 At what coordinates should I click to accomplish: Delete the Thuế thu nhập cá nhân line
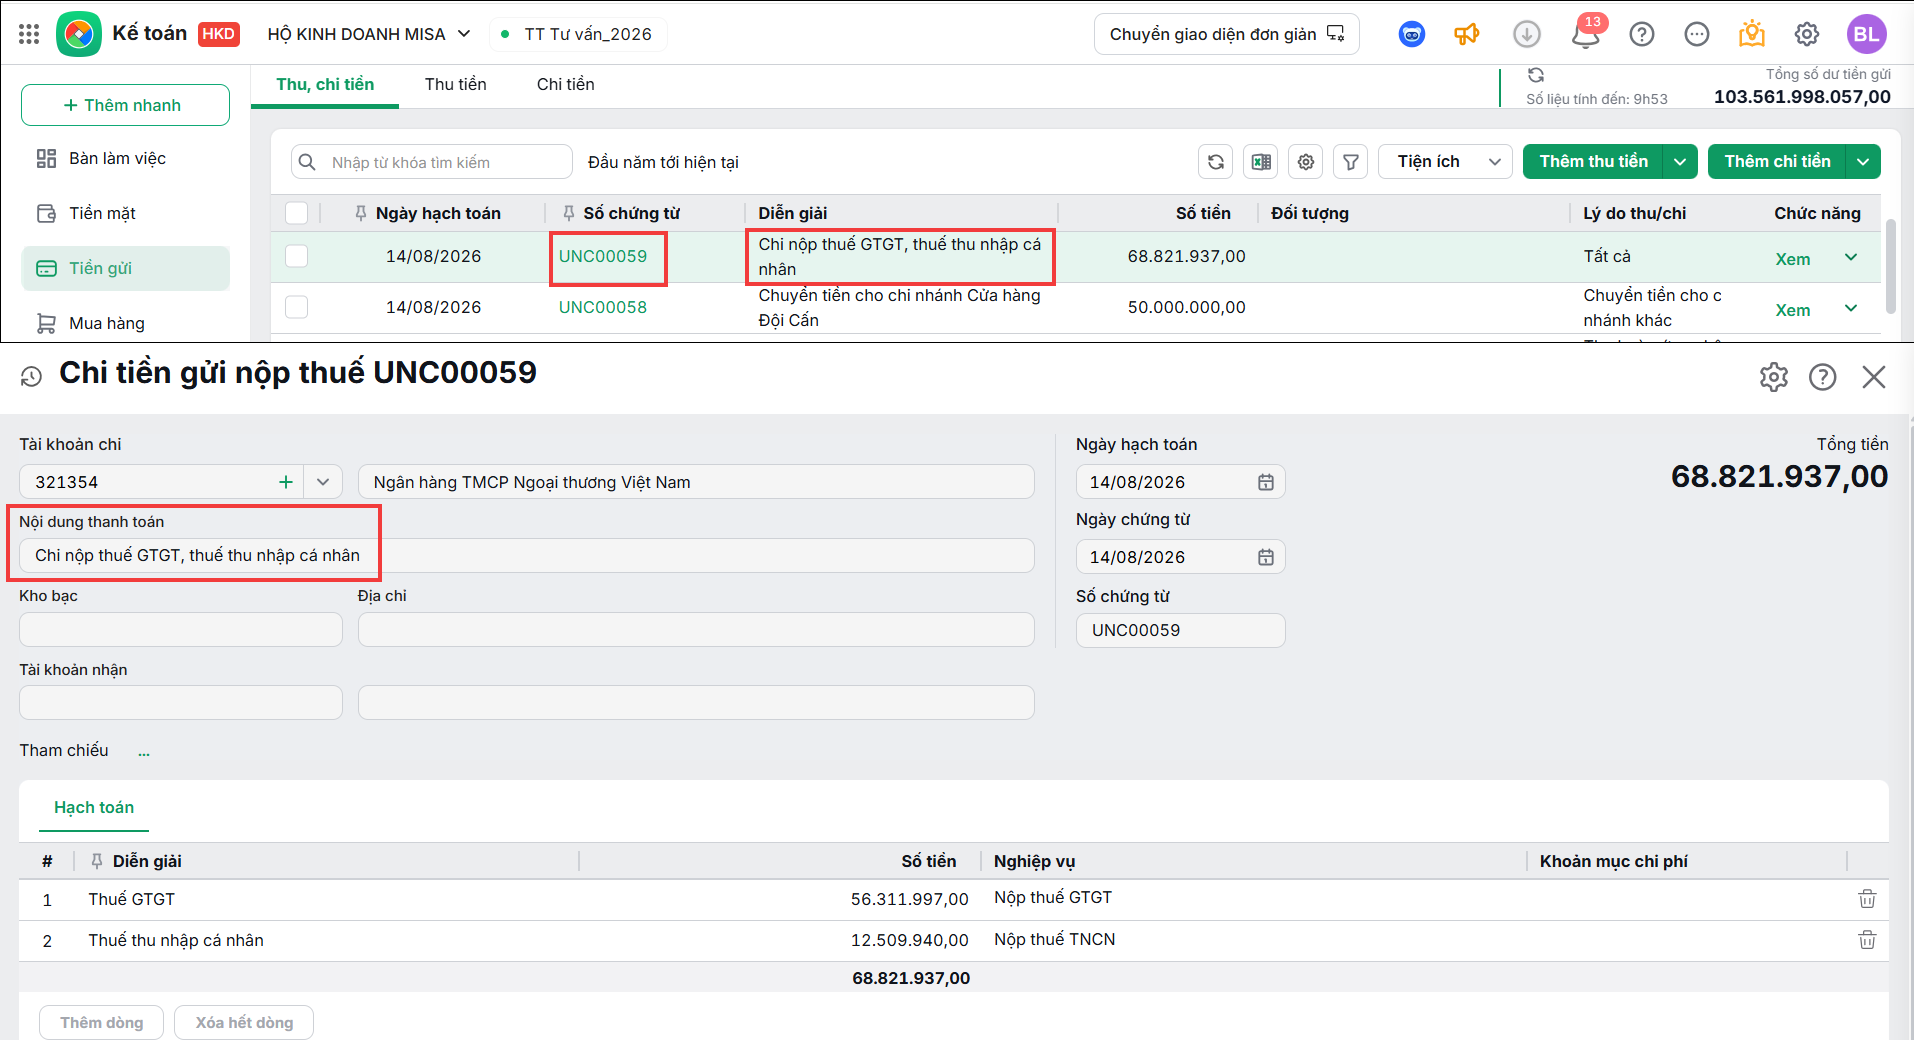coord(1867,940)
